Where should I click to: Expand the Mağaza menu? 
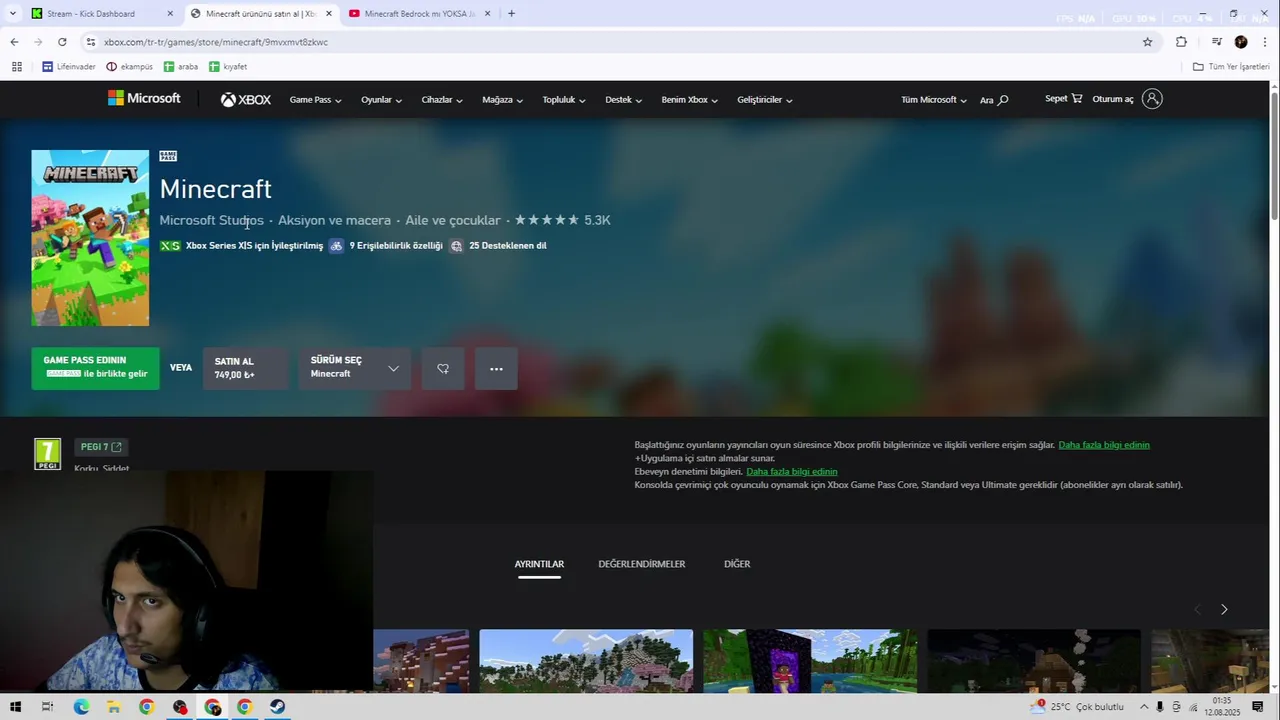coord(502,100)
